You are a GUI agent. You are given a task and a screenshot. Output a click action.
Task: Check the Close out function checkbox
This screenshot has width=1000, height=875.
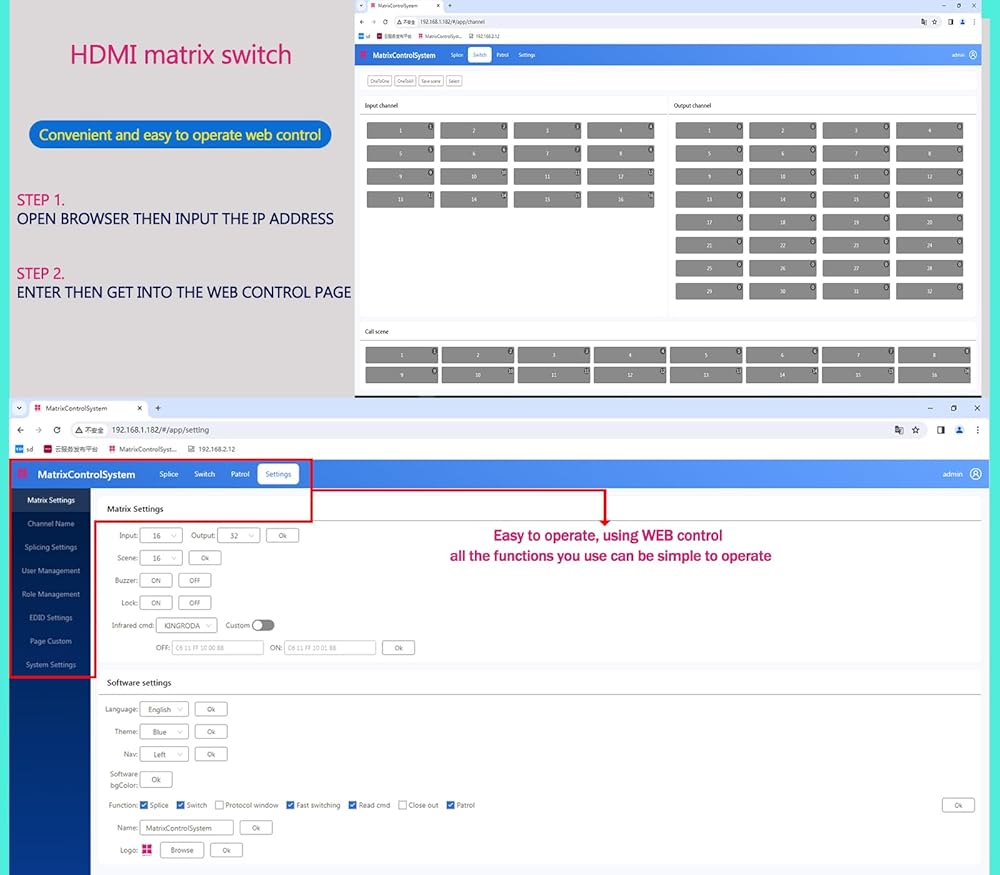point(402,805)
